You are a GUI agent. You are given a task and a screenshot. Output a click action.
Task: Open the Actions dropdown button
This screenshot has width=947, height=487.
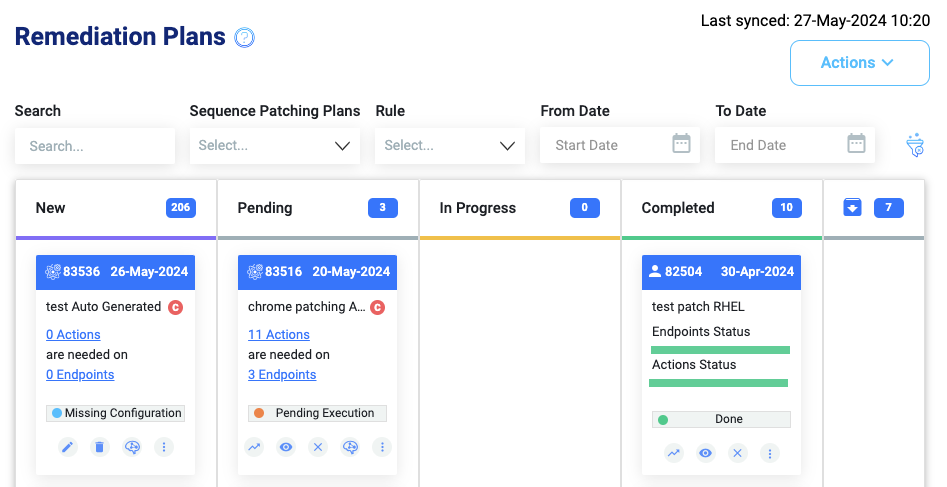[x=859, y=63]
